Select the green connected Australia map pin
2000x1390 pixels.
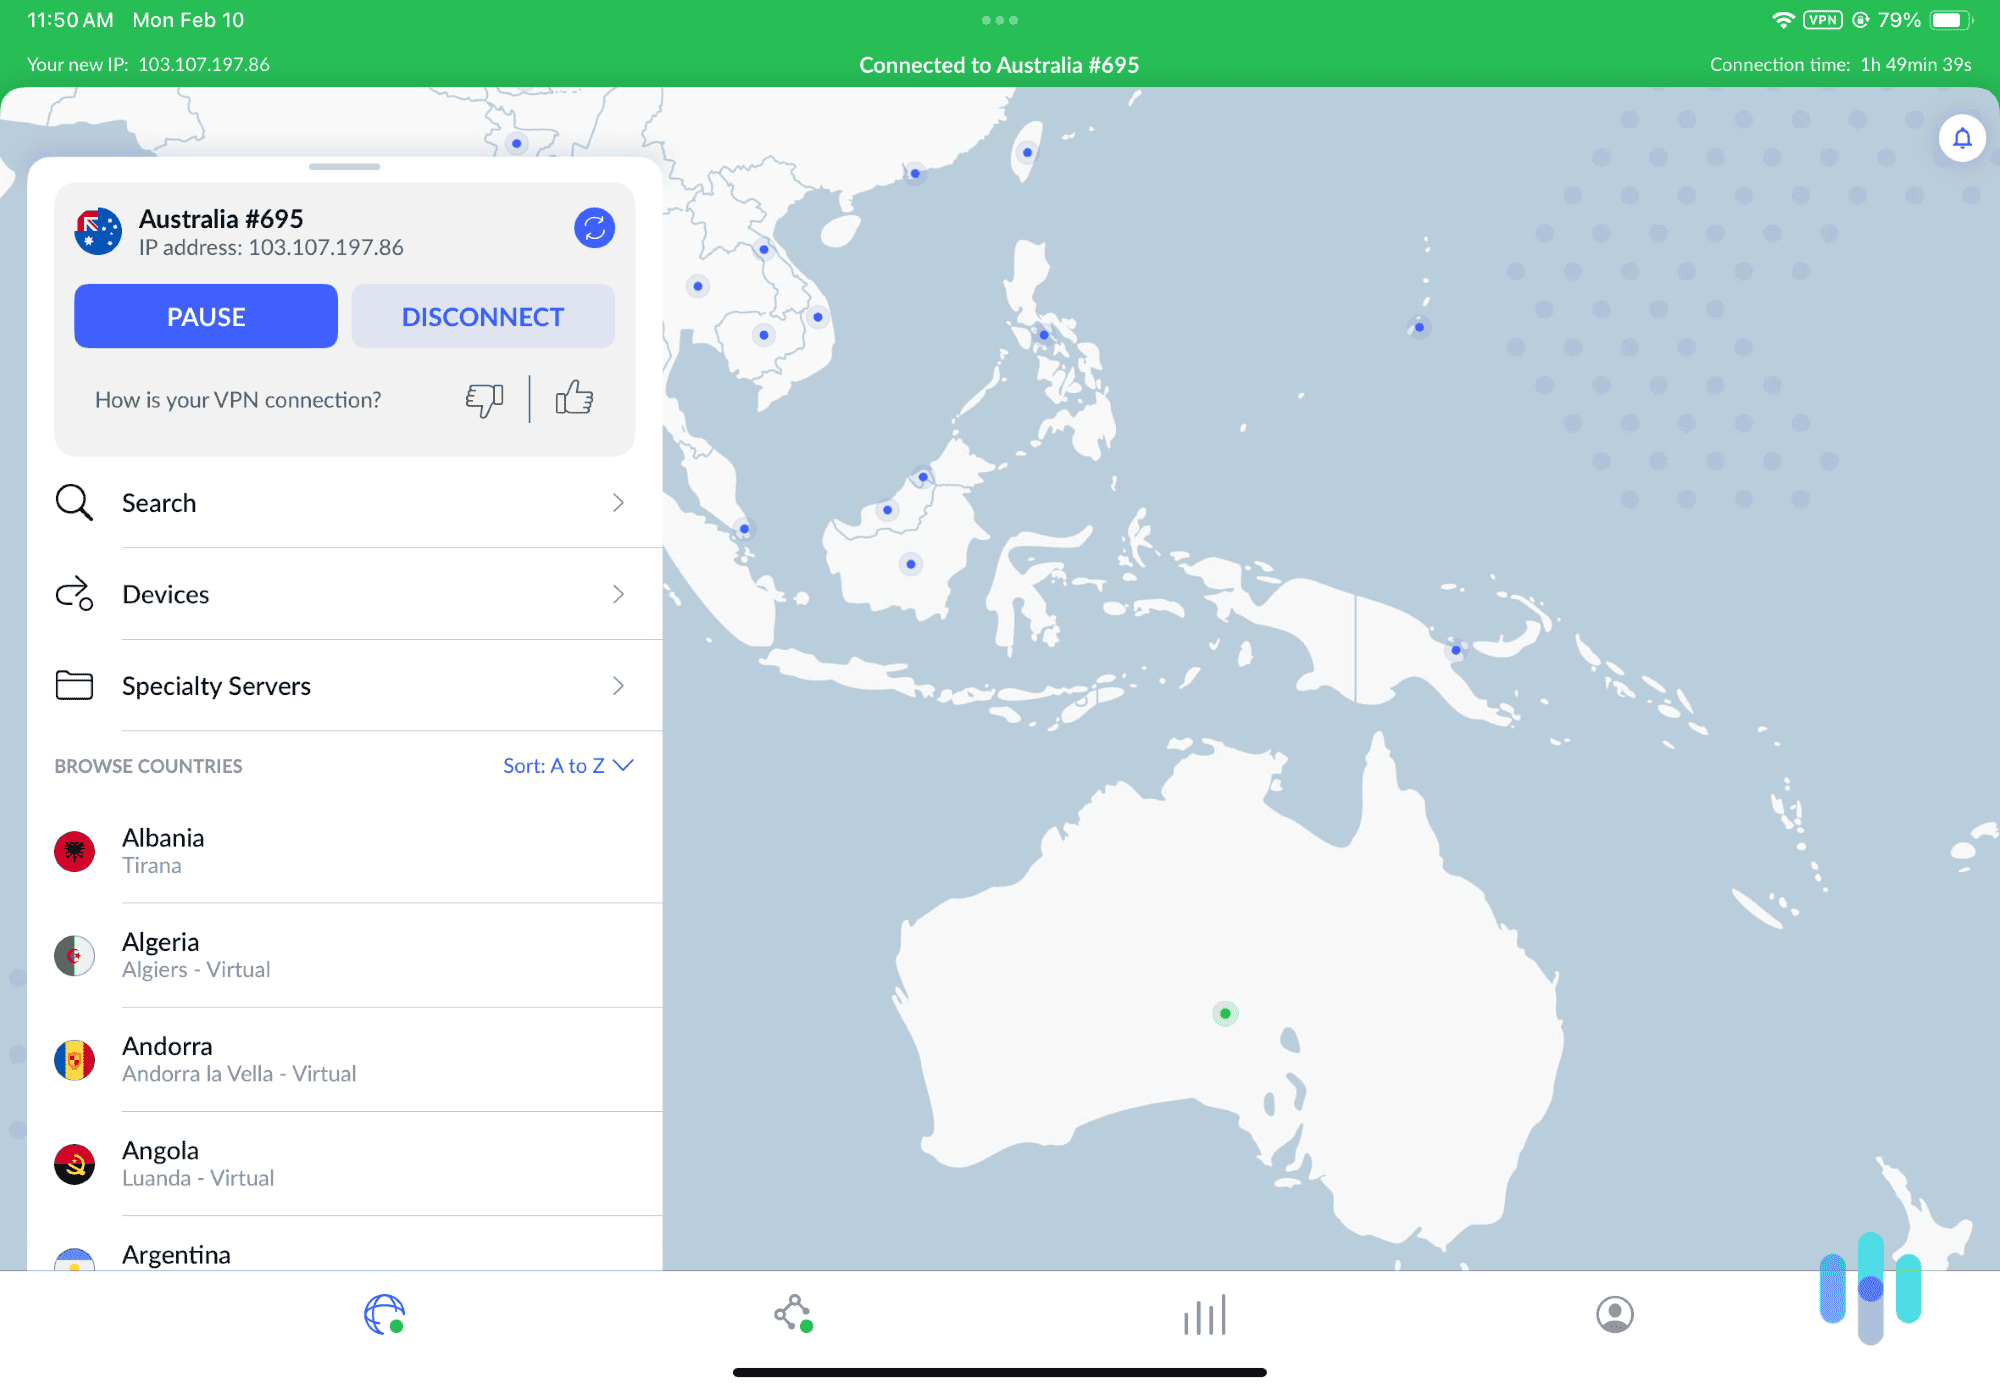pos(1225,1013)
